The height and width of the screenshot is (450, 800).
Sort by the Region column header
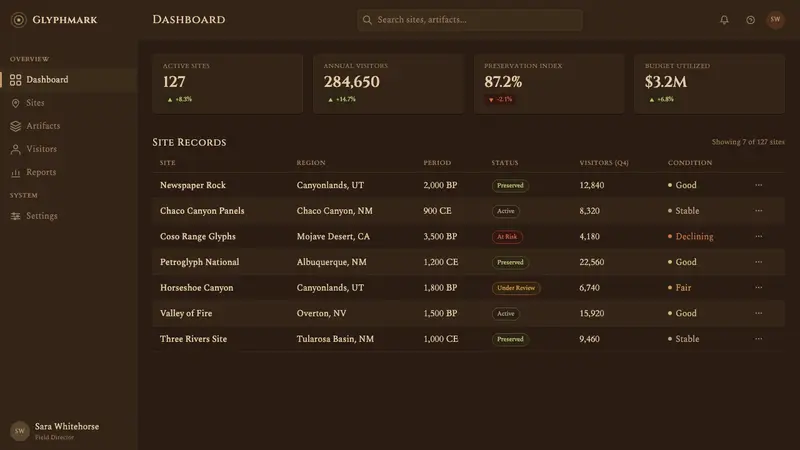(x=311, y=163)
